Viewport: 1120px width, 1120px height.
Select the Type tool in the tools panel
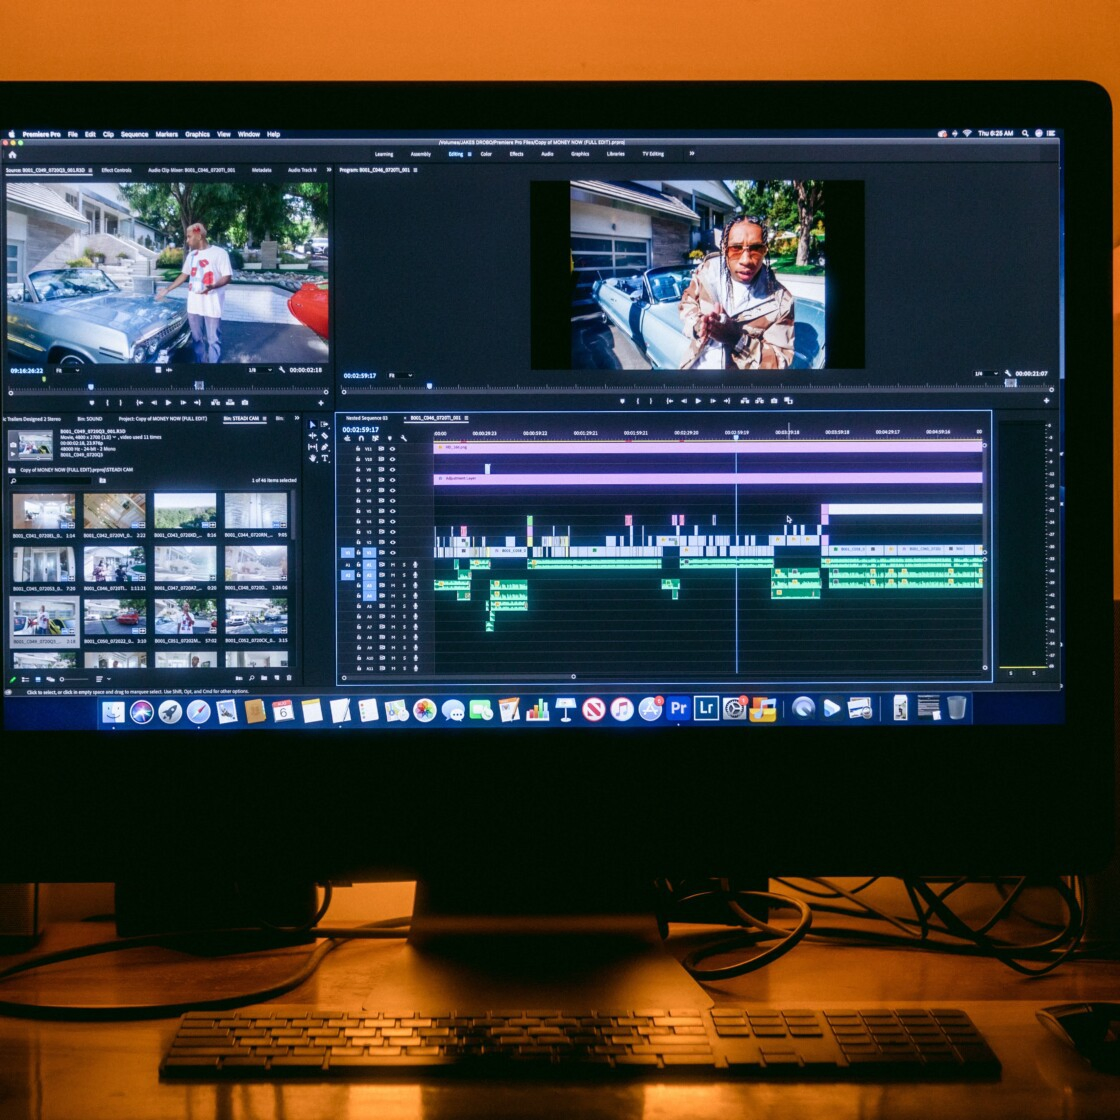tap(325, 458)
